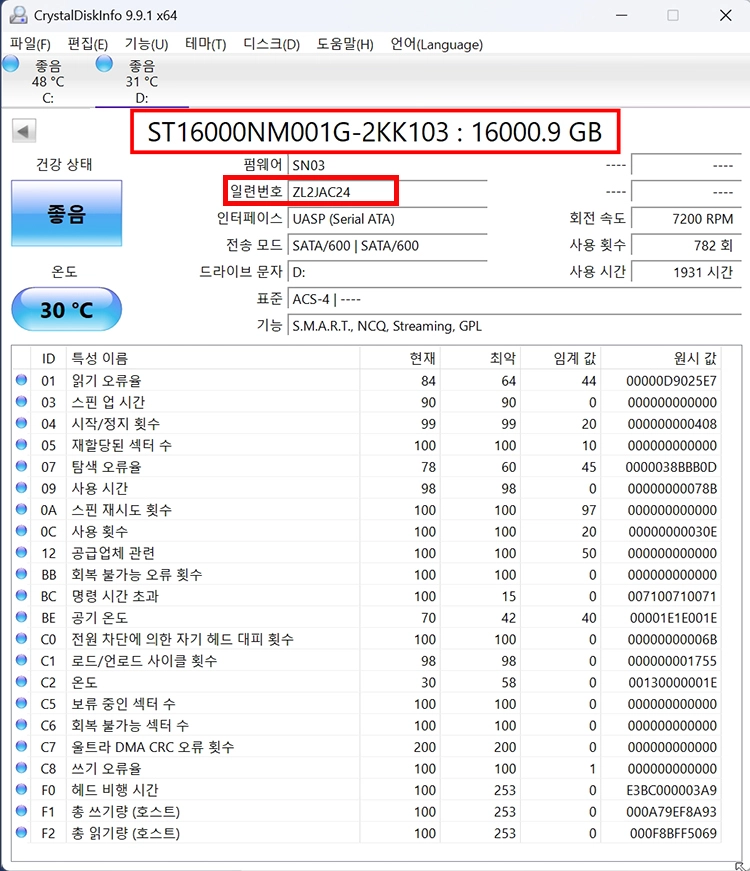Click the 최악 column header
The image size is (750, 871).
click(x=481, y=358)
